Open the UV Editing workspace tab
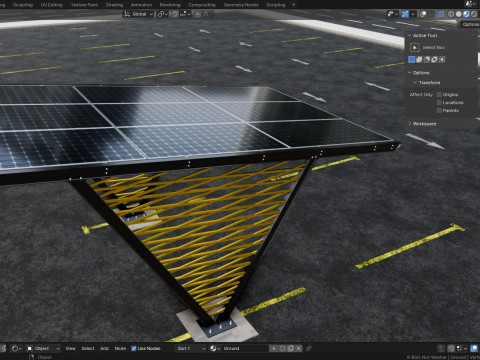 (x=52, y=5)
